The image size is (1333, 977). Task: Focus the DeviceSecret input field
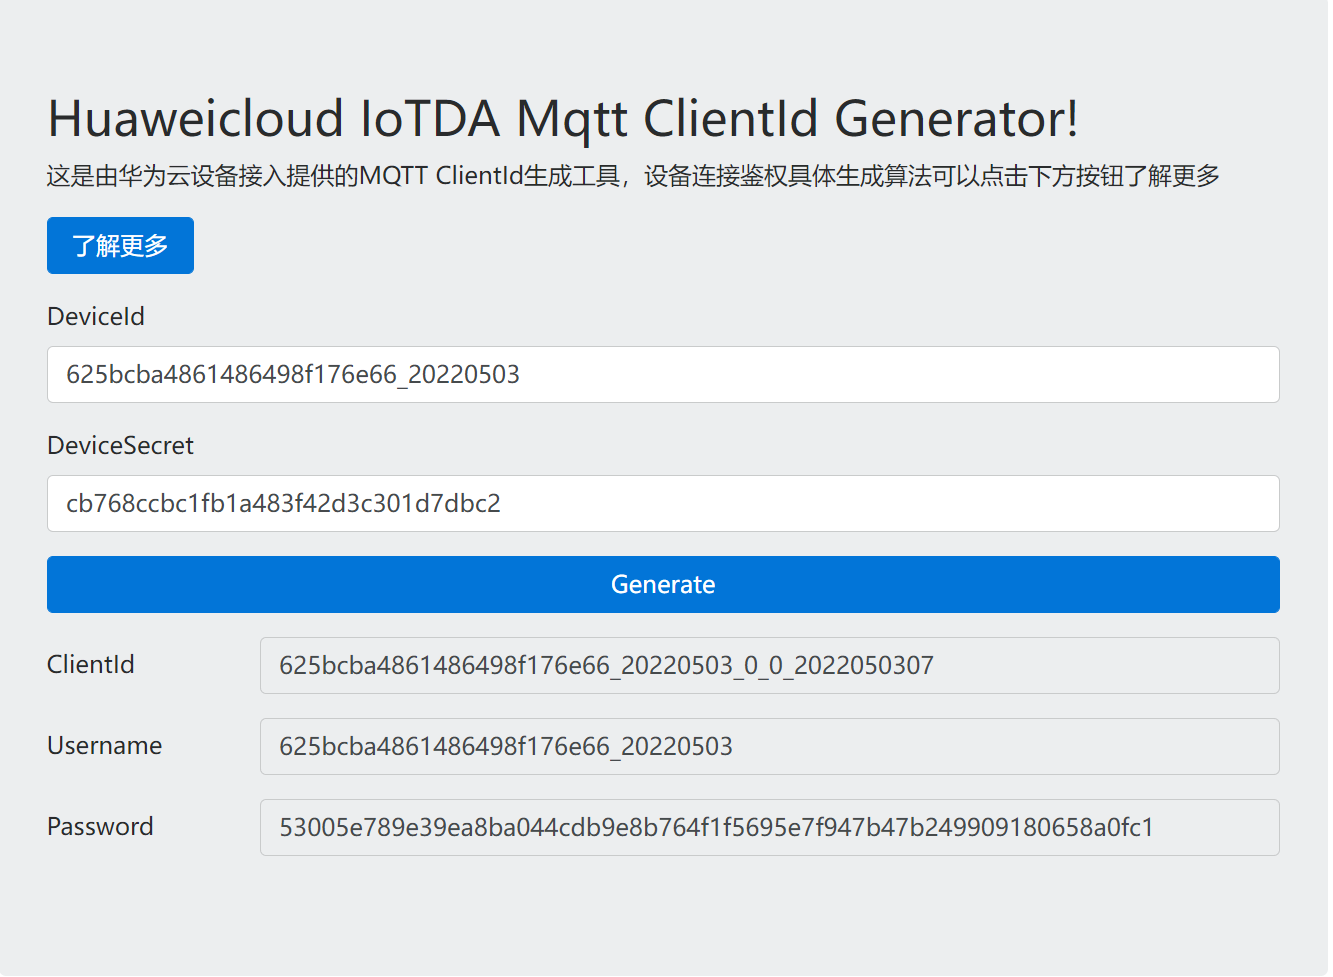(x=663, y=504)
